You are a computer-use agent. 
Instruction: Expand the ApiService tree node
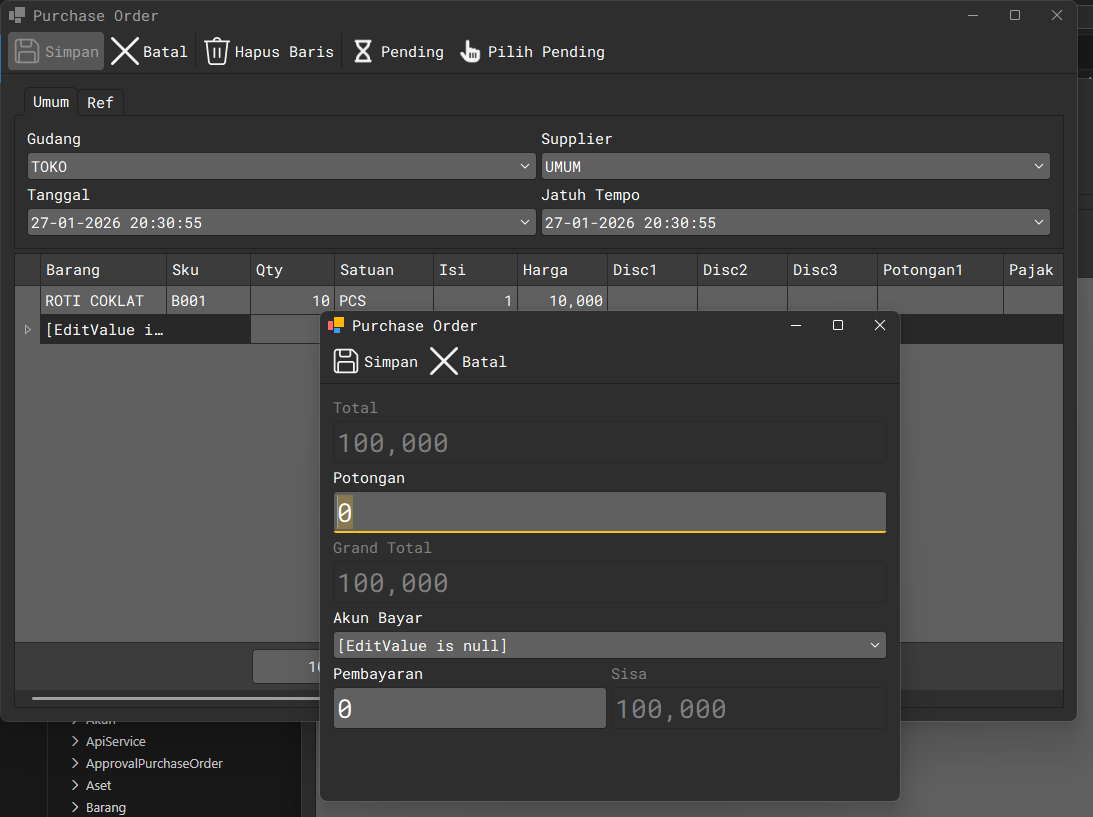(x=75, y=742)
